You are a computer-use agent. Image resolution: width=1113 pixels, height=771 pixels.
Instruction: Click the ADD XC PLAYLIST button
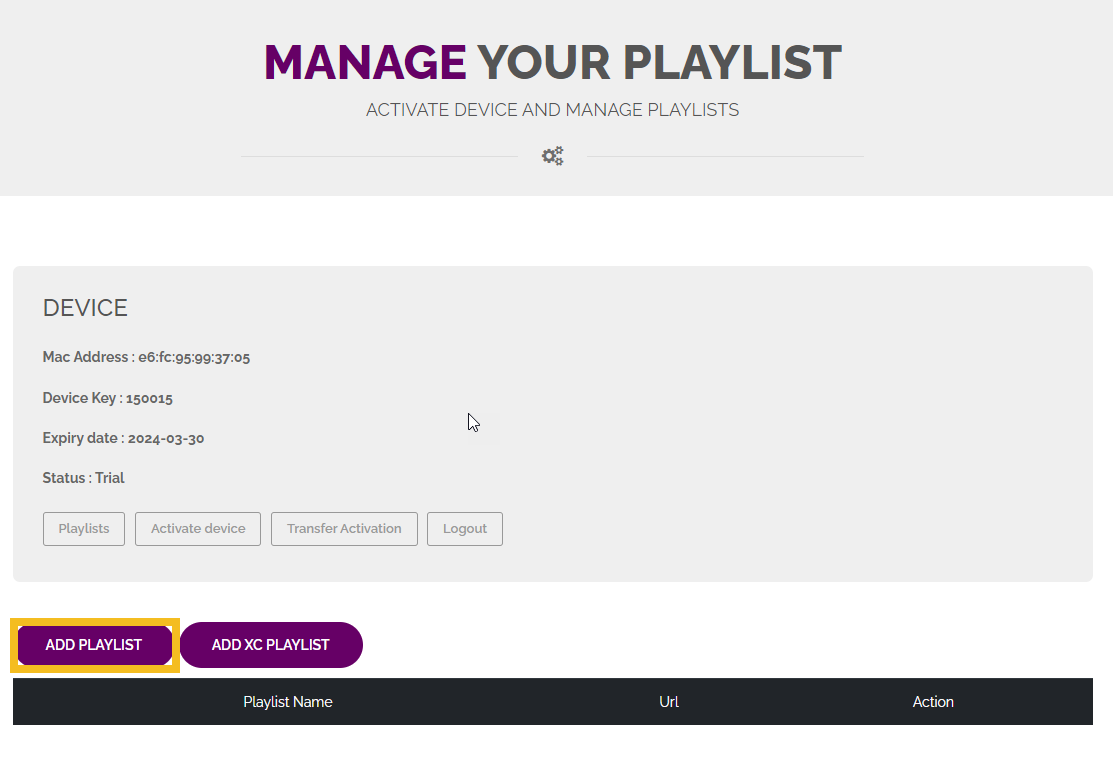tap(271, 645)
